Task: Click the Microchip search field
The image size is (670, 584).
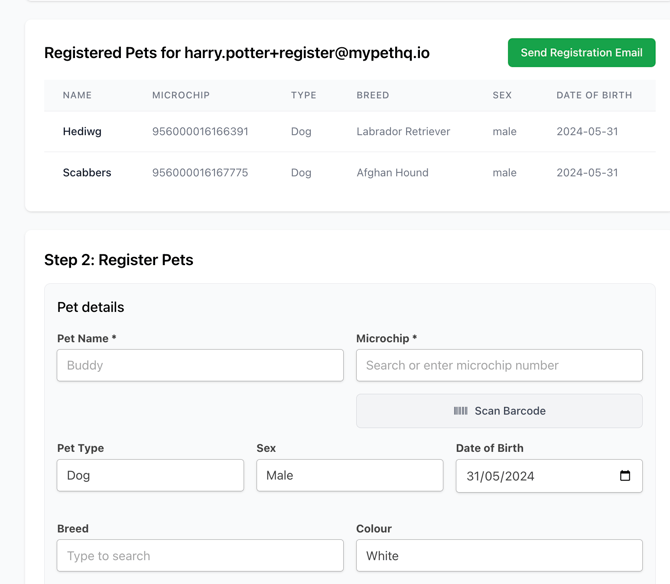Action: click(x=499, y=365)
